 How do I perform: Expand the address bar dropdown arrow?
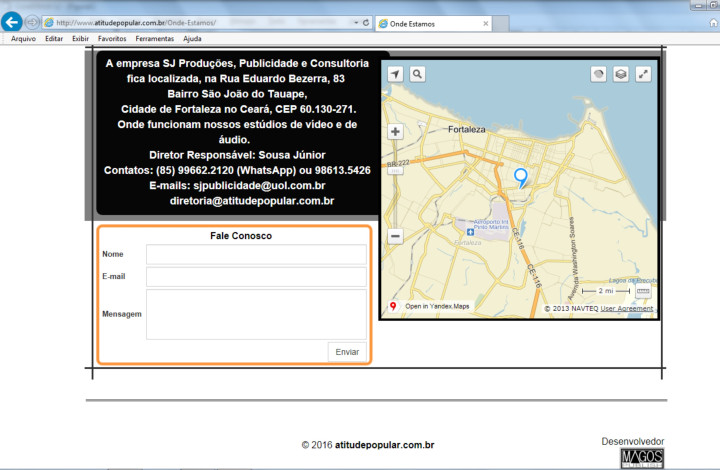tap(356, 22)
